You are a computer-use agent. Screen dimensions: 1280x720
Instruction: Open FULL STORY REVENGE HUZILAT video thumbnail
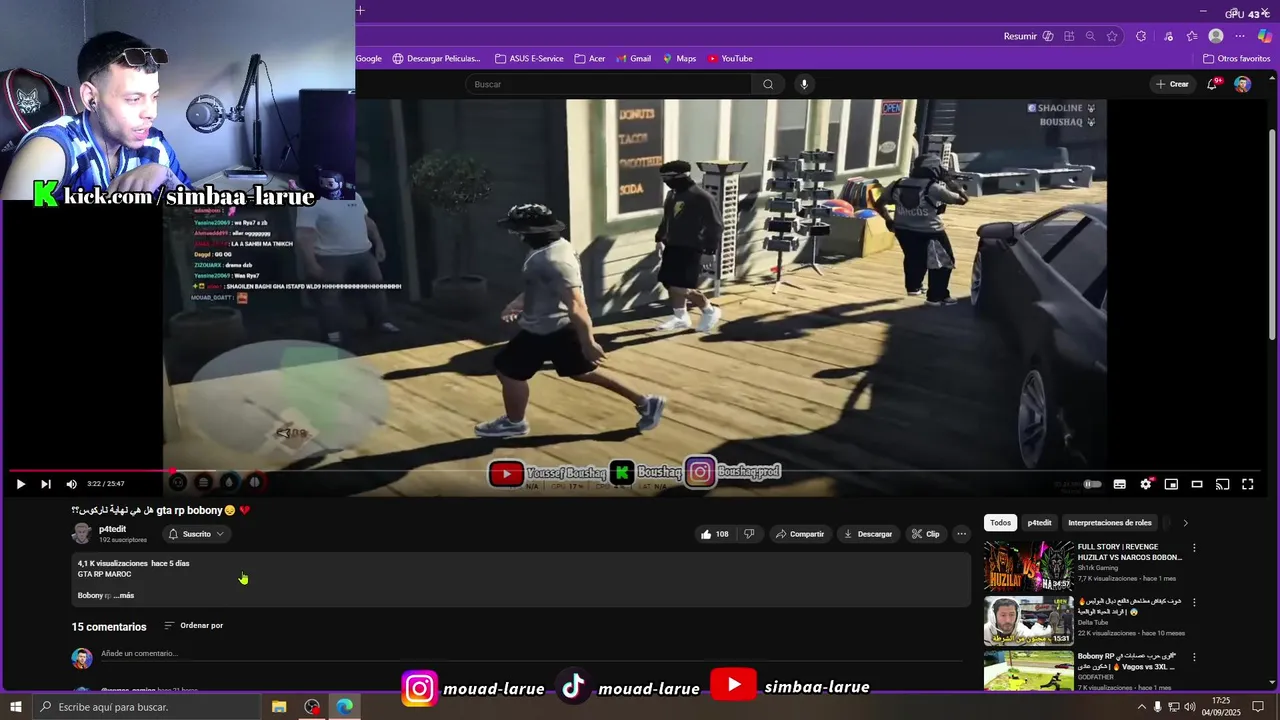point(1029,567)
